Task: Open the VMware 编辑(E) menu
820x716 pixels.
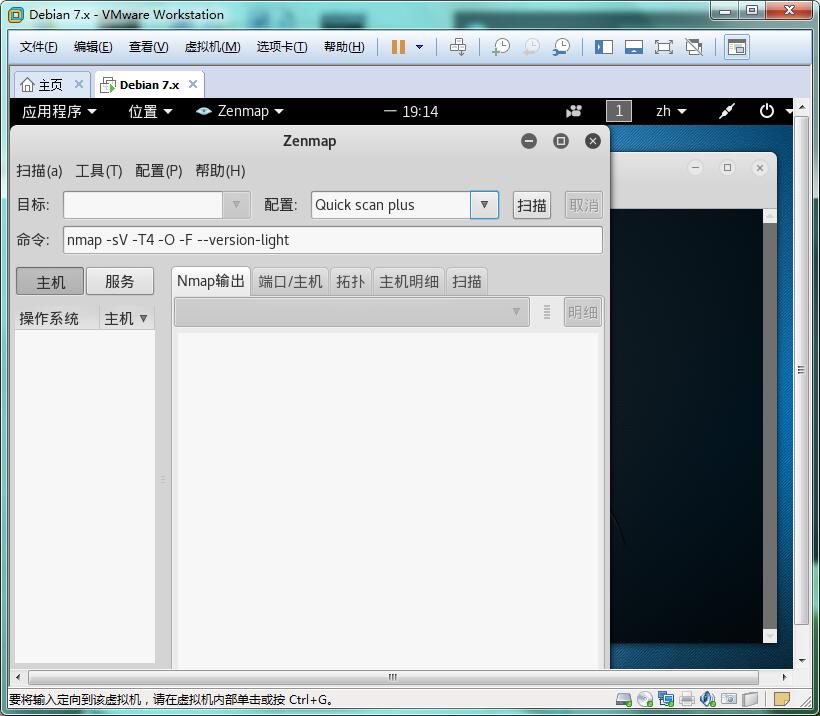Action: point(93,47)
